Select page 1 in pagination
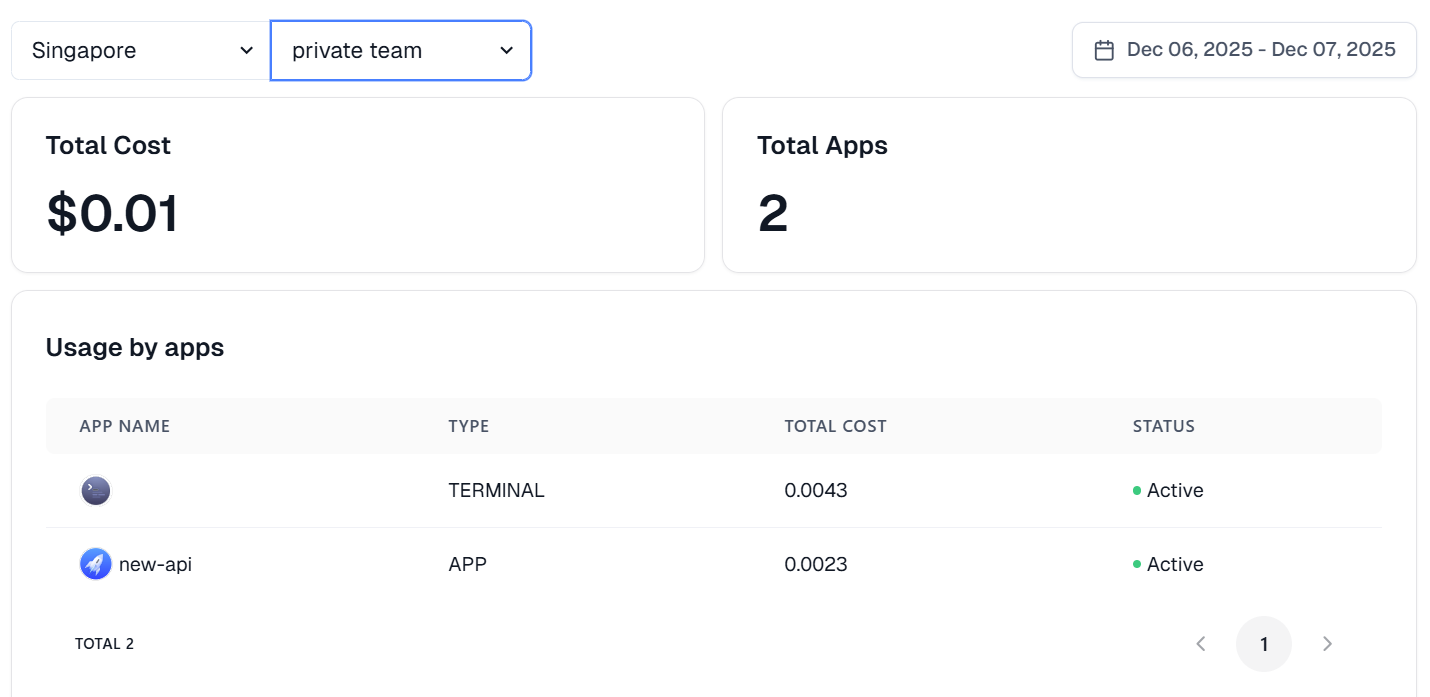The height and width of the screenshot is (697, 1430). pyautogui.click(x=1264, y=644)
